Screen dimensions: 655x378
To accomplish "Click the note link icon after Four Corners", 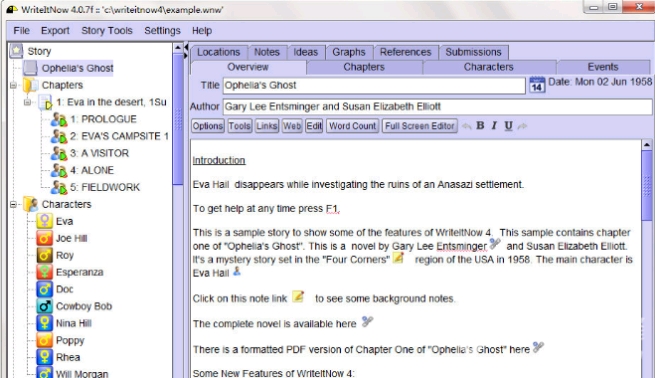I will pos(399,258).
